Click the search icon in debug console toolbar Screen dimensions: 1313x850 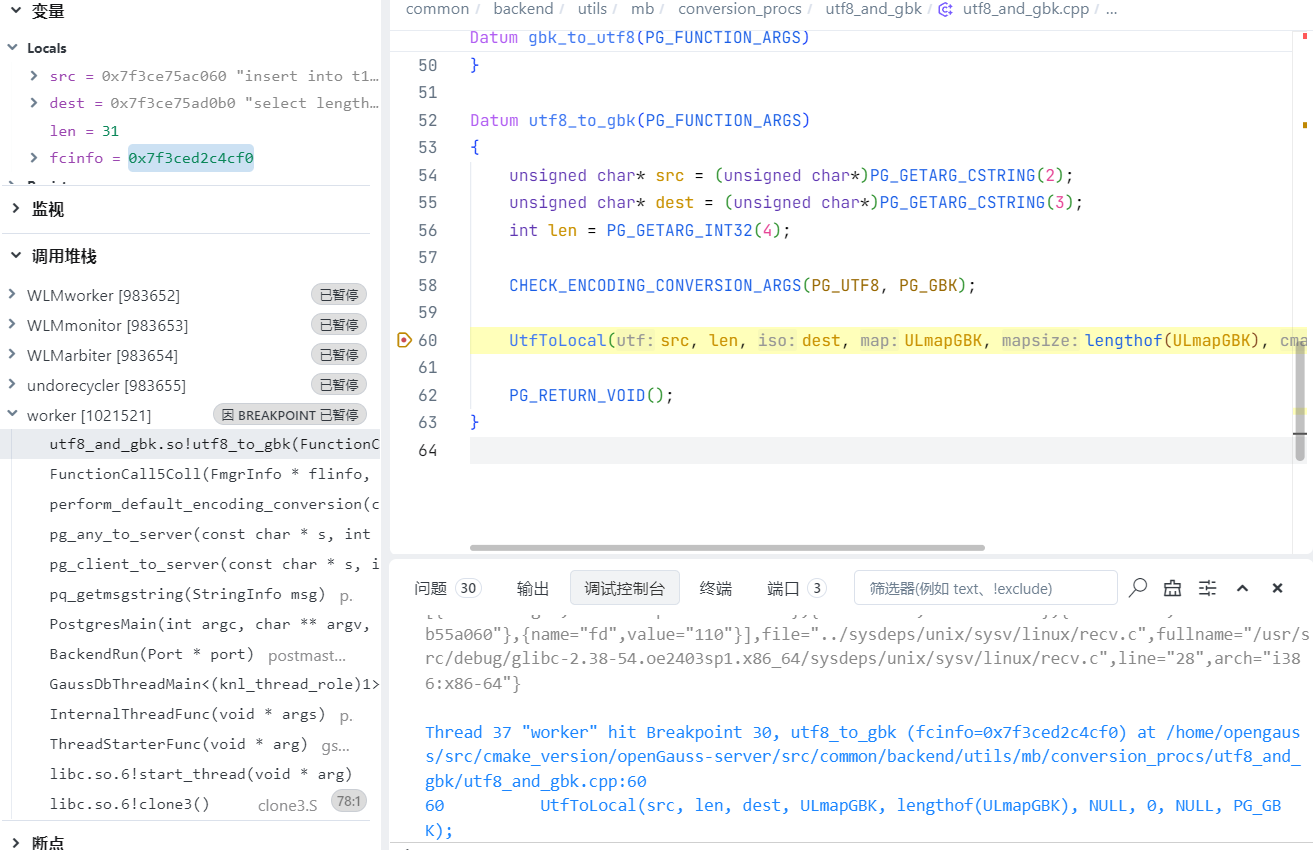click(x=1138, y=588)
